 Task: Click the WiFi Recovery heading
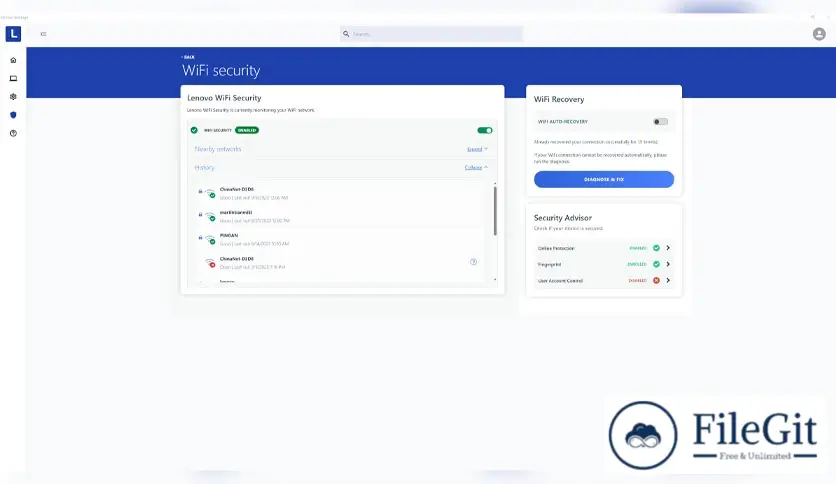(x=559, y=99)
